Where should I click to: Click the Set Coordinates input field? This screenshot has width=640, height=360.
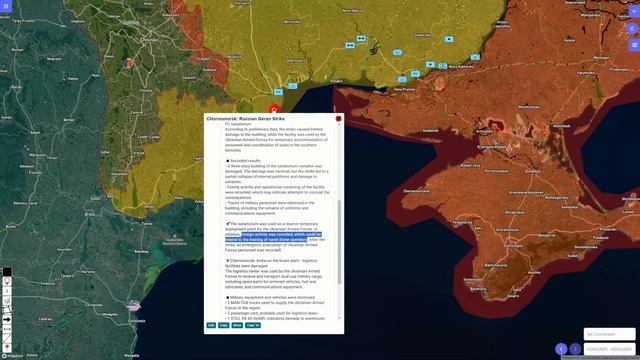(x=609, y=334)
